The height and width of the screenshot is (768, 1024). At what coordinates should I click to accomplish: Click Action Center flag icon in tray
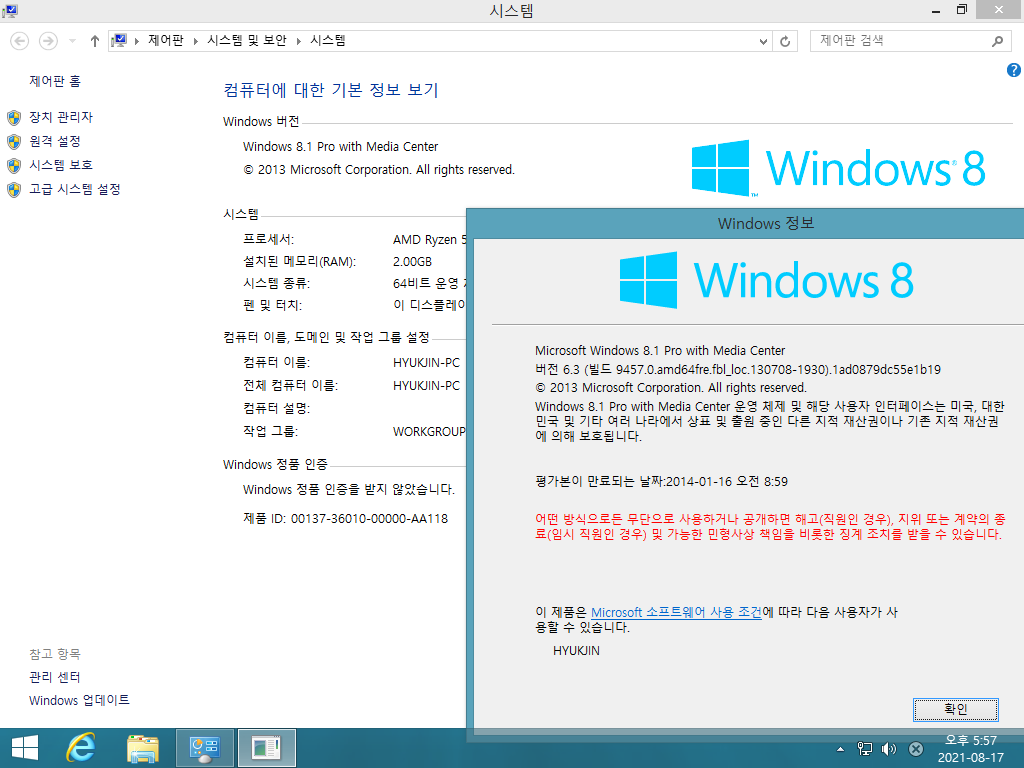click(x=916, y=749)
